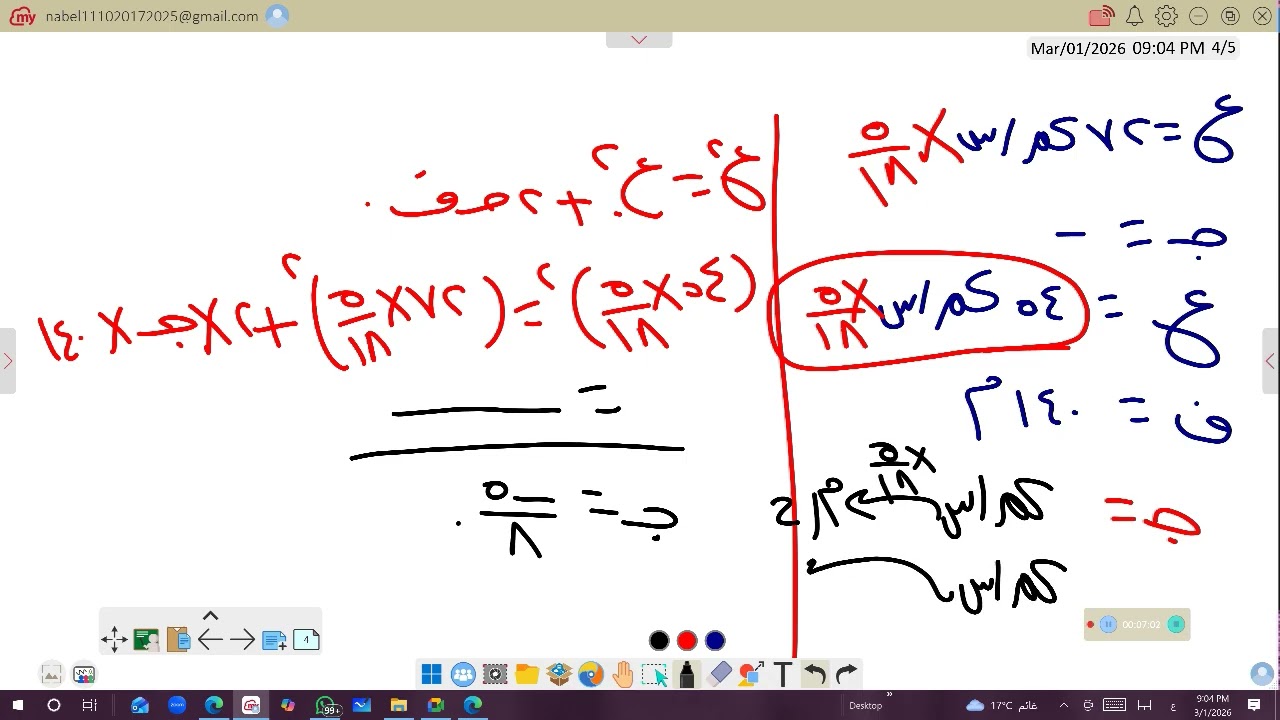The image size is (1280, 720).
Task: Expand the top pull-down chevron tab
Action: (x=639, y=40)
